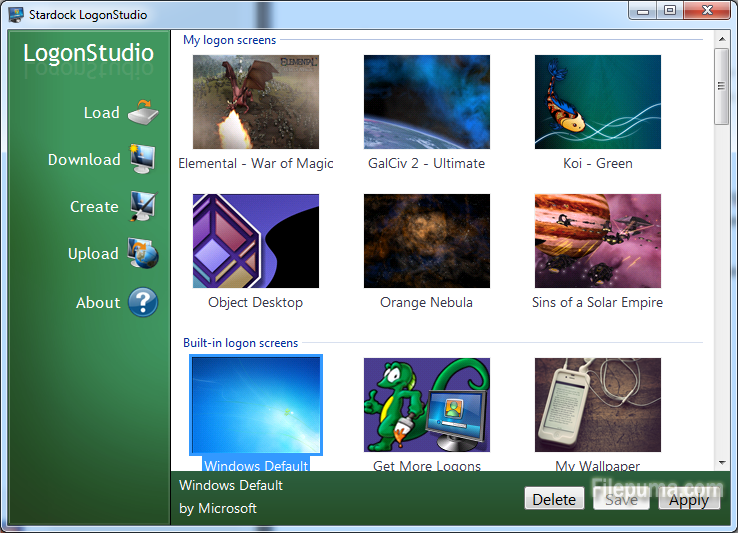Click the Load text label in sidebar

(x=101, y=113)
